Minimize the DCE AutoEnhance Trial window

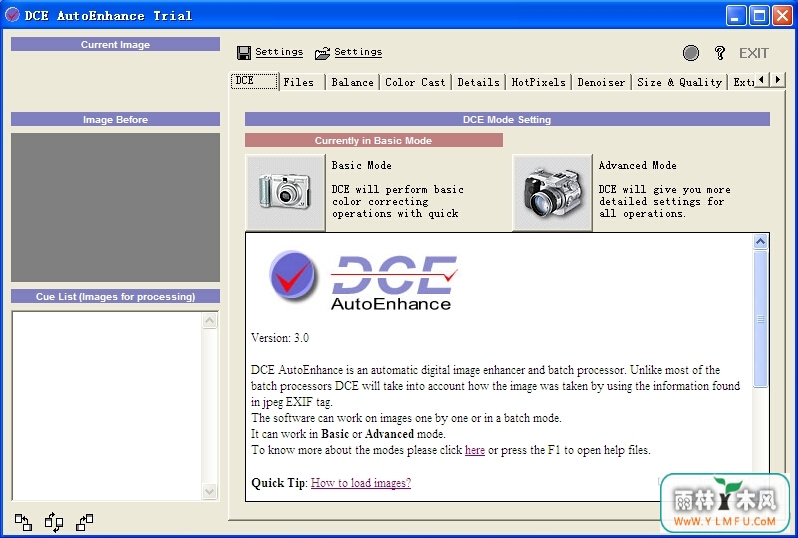click(x=736, y=15)
